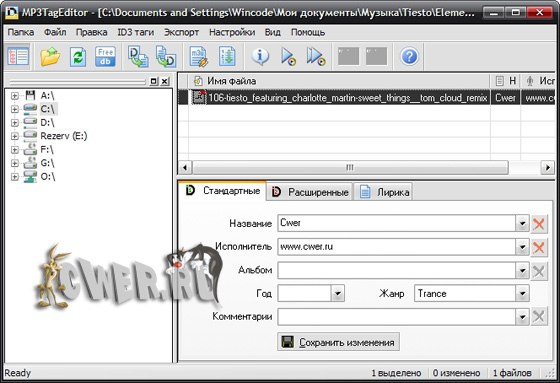Open folder with the yellow folder icon
Image resolution: width=560 pixels, height=383 pixels.
[x=50, y=56]
